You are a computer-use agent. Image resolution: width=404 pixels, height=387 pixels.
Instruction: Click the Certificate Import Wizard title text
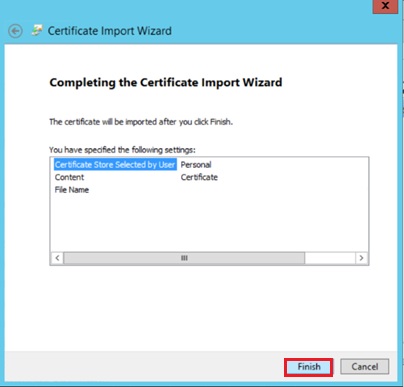coord(110,31)
